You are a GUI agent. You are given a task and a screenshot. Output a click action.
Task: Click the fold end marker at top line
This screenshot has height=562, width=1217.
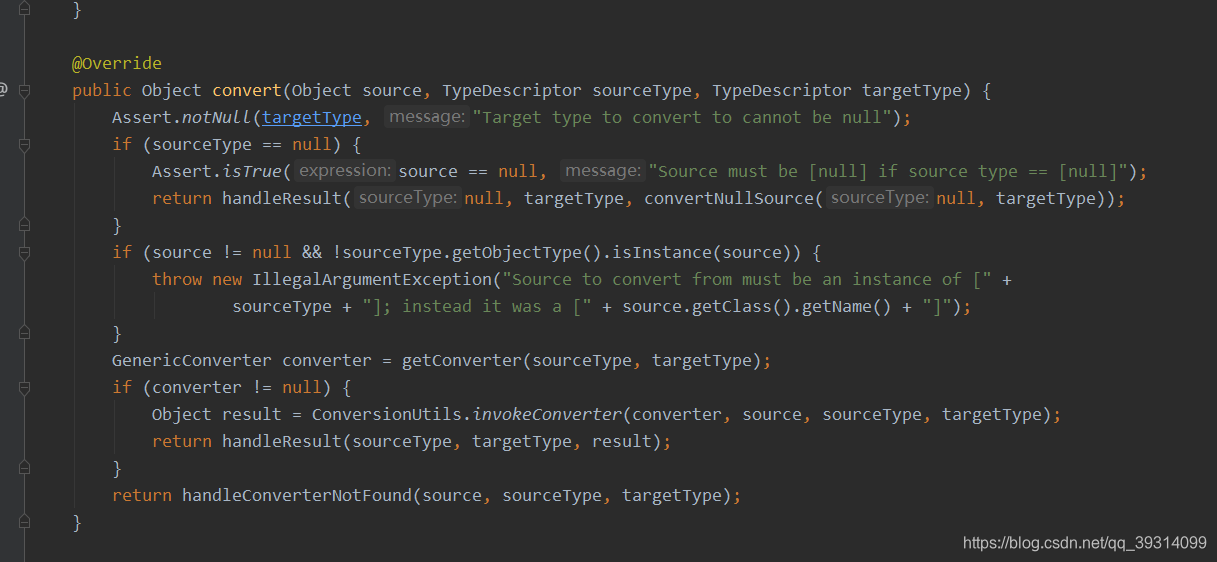point(24,10)
